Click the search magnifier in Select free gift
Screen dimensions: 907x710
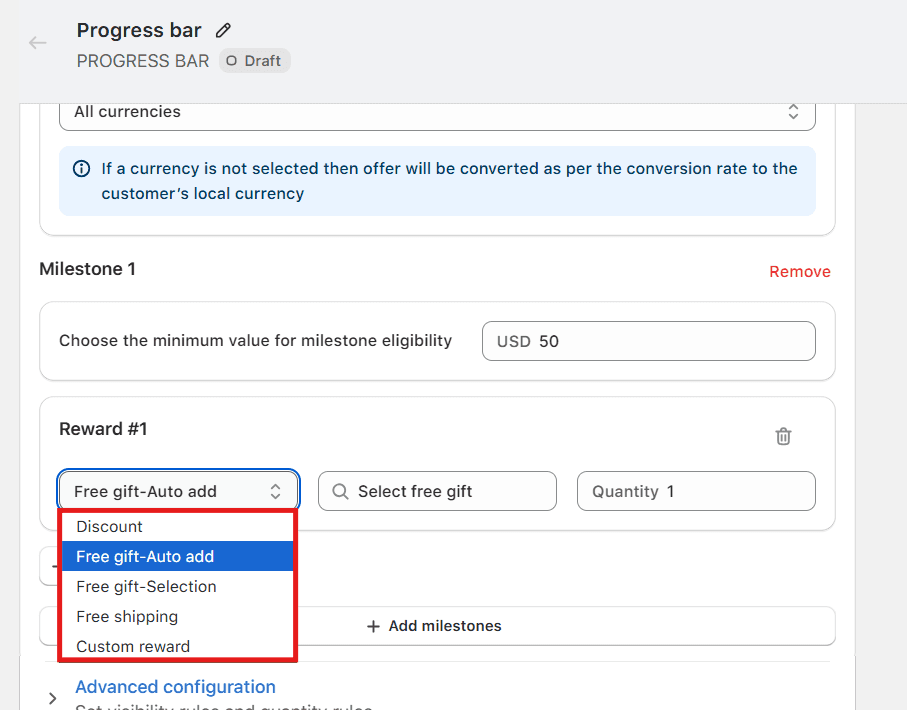340,491
